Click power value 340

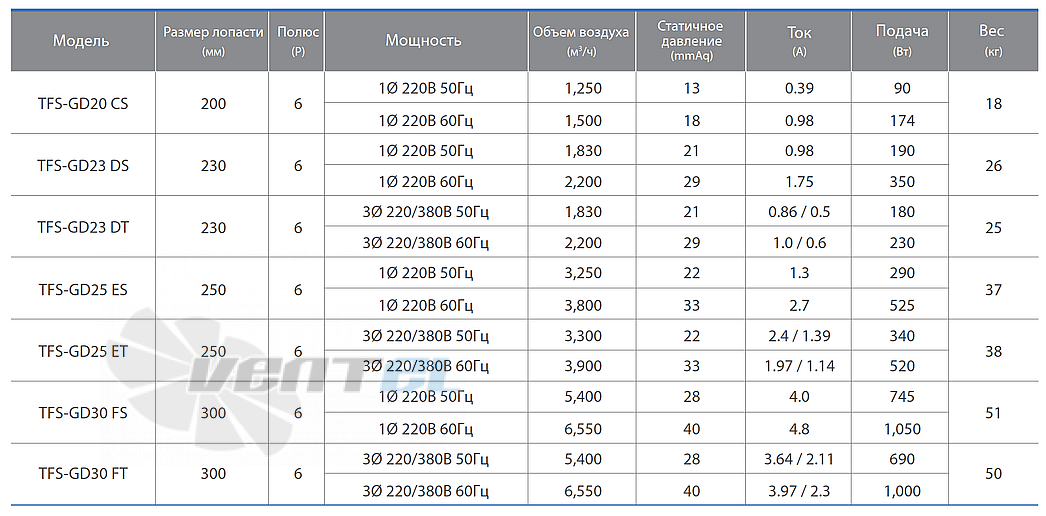[902, 336]
